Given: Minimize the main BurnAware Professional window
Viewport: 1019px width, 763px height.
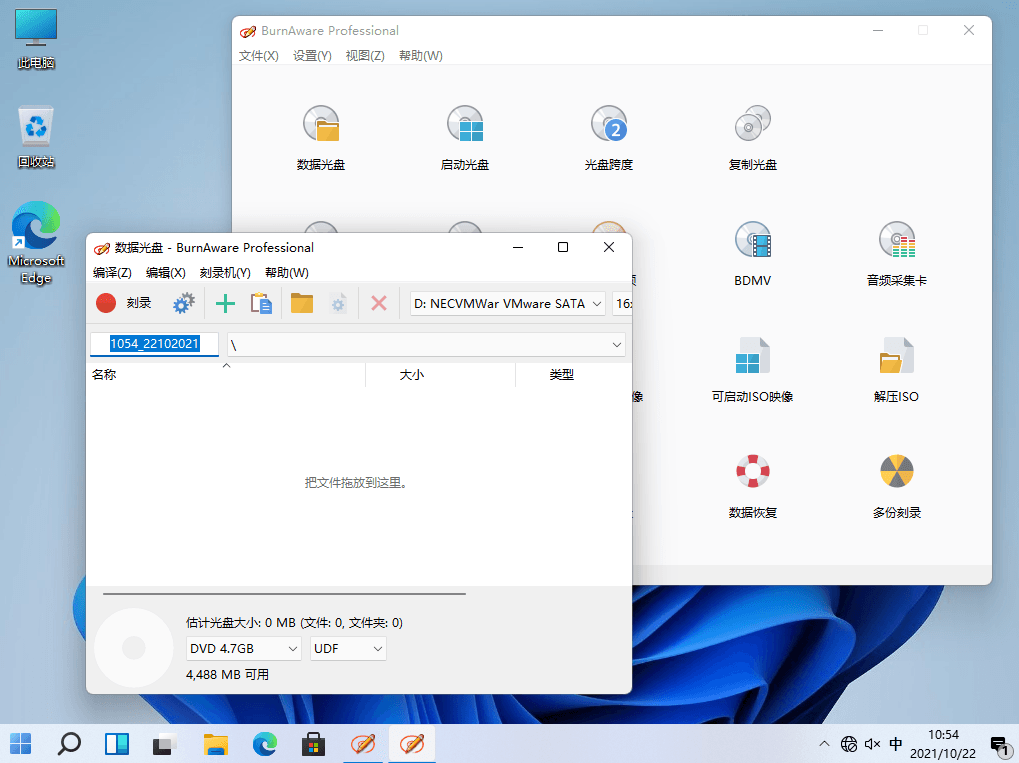Looking at the screenshot, I should pos(878,31).
